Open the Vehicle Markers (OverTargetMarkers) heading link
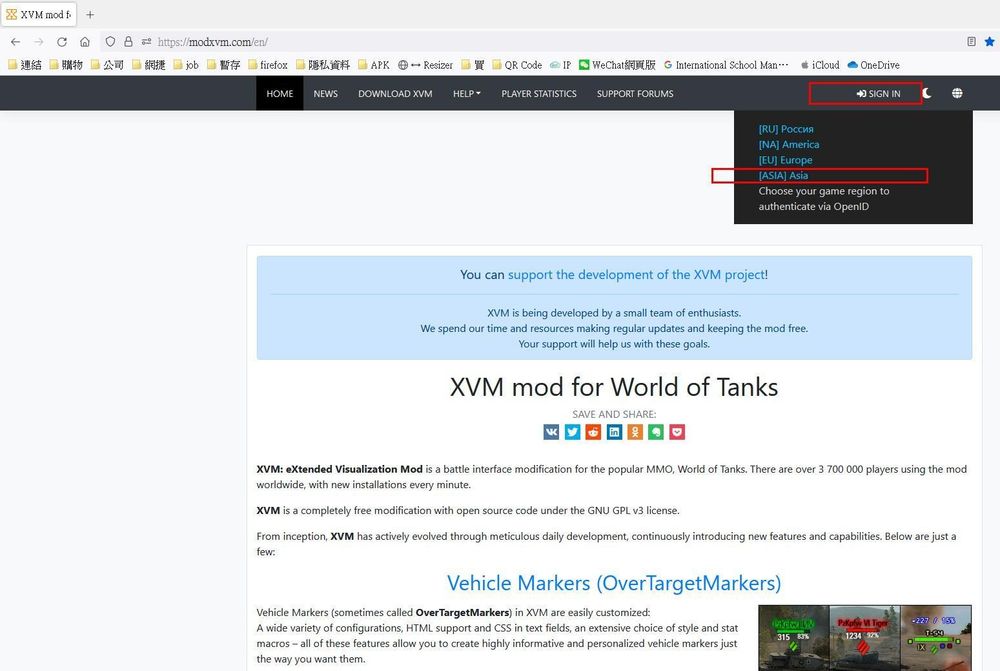The height and width of the screenshot is (671, 1000). [614, 583]
